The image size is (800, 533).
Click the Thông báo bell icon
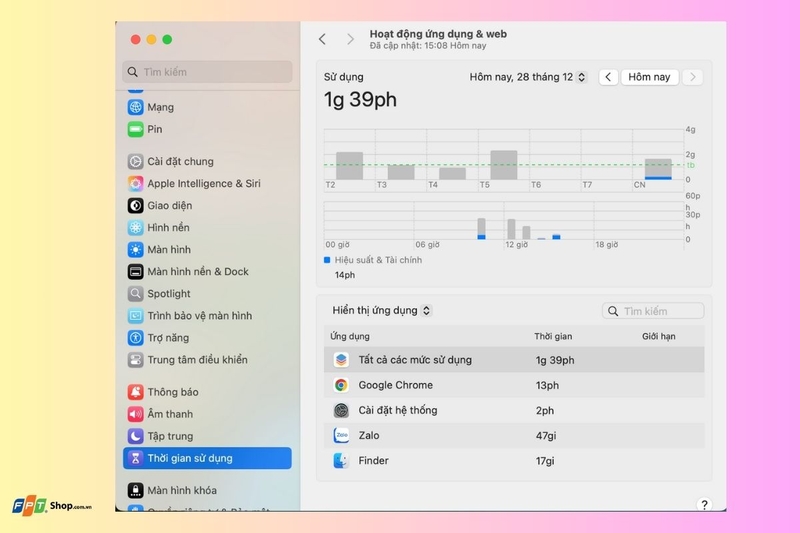click(x=135, y=392)
